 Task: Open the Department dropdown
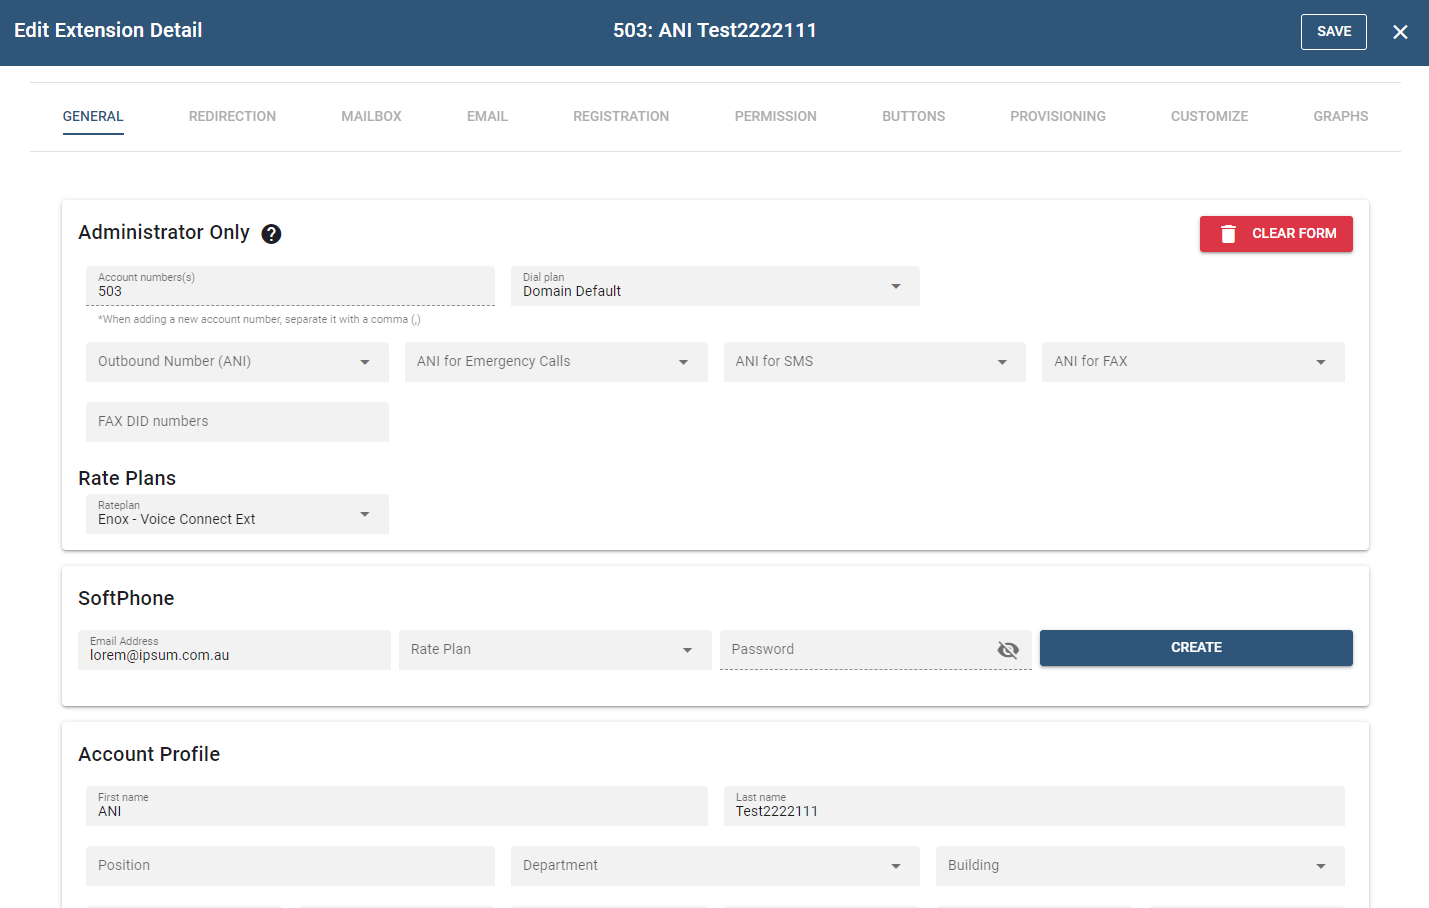pyautogui.click(x=714, y=866)
